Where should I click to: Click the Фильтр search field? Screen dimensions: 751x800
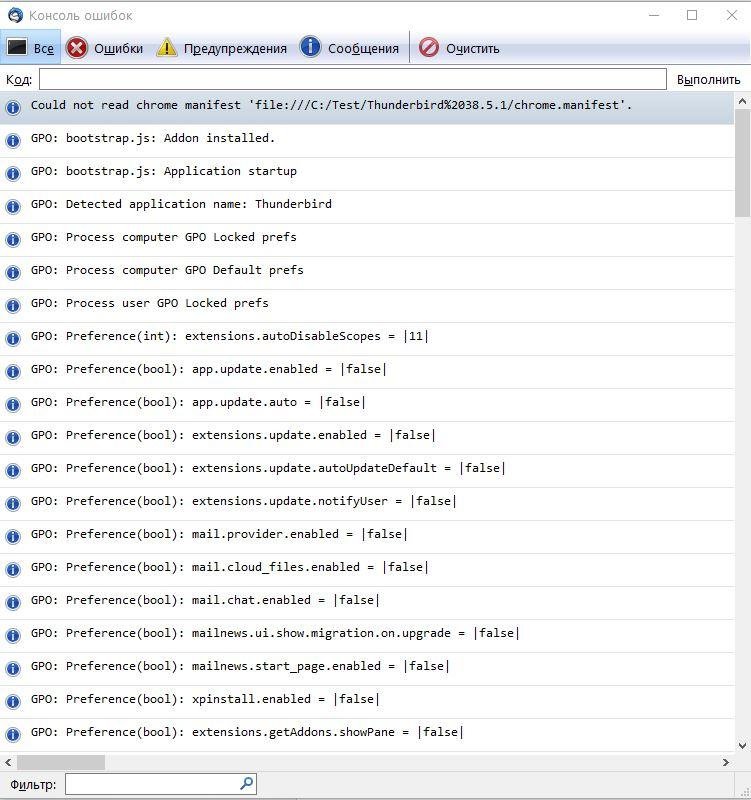152,784
